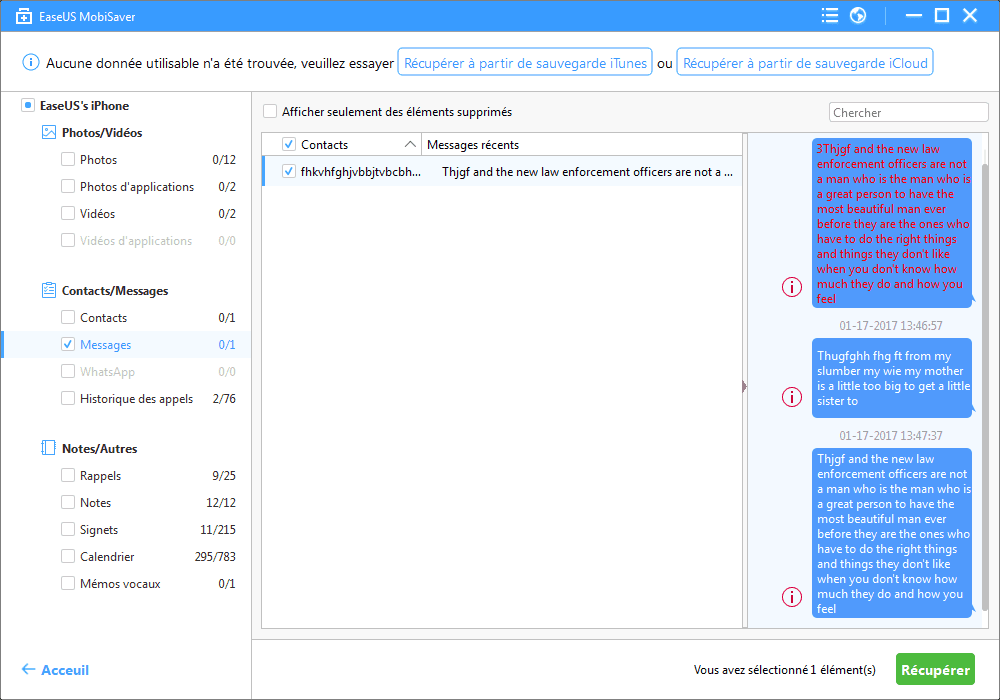Check the Calendrier checkbox

click(x=68, y=556)
